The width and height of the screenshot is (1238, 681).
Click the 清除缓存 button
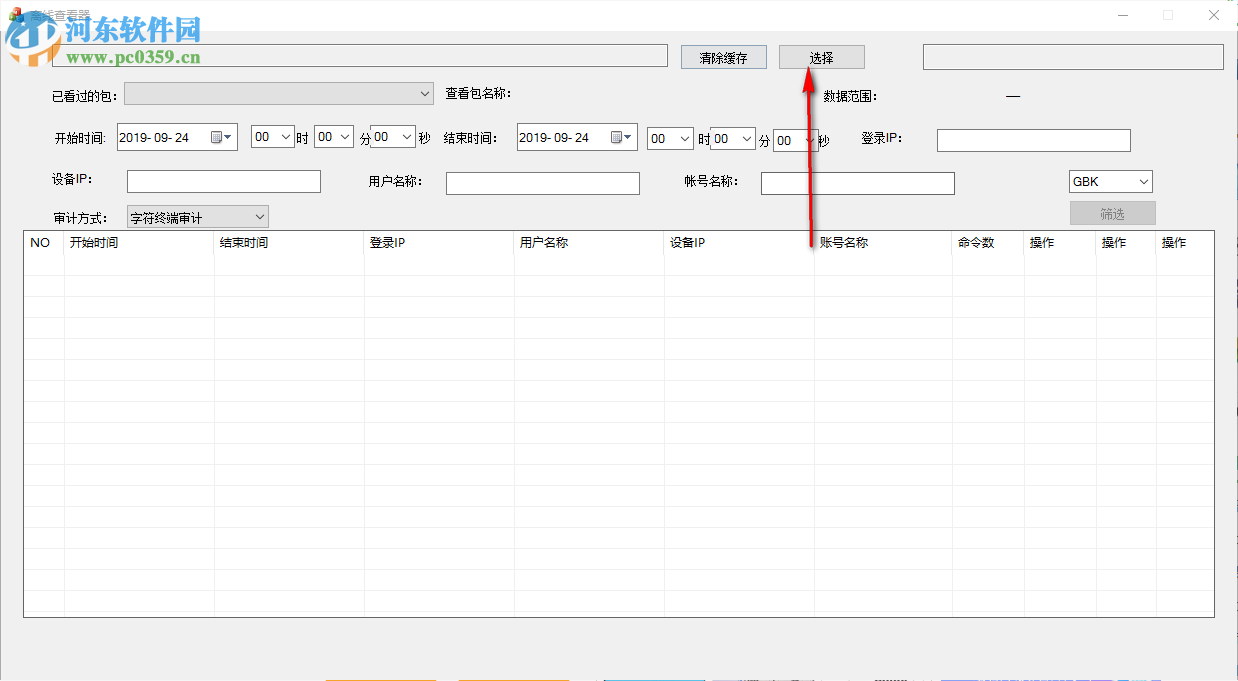724,58
